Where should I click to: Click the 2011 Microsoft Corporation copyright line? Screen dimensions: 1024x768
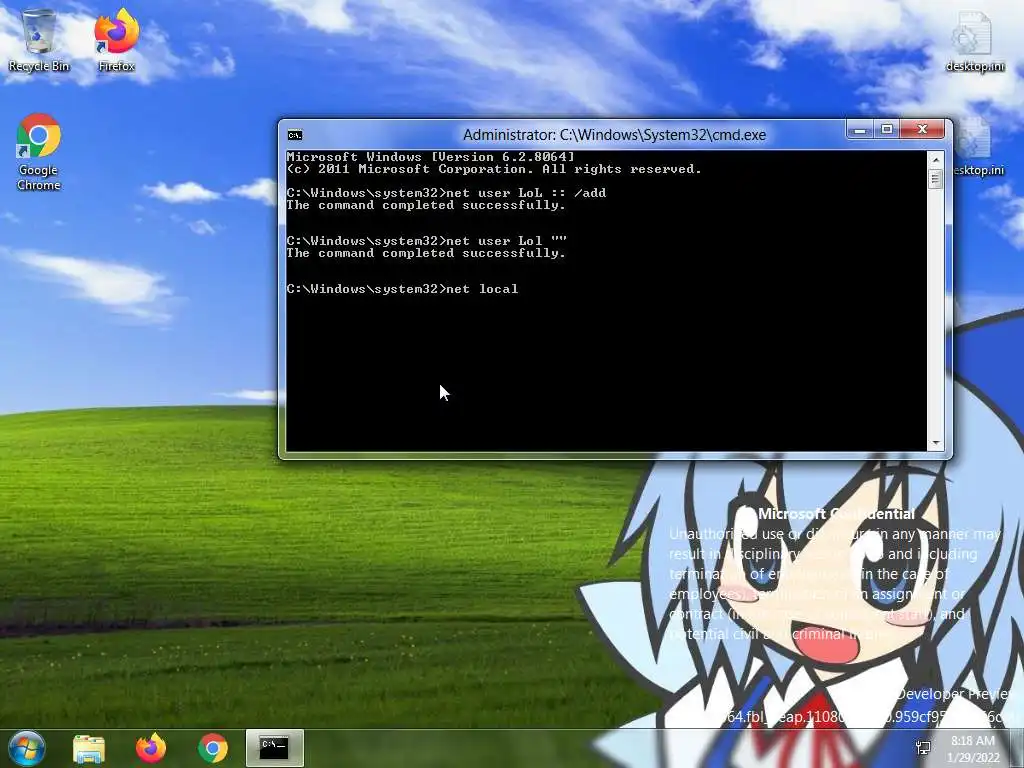click(x=494, y=169)
